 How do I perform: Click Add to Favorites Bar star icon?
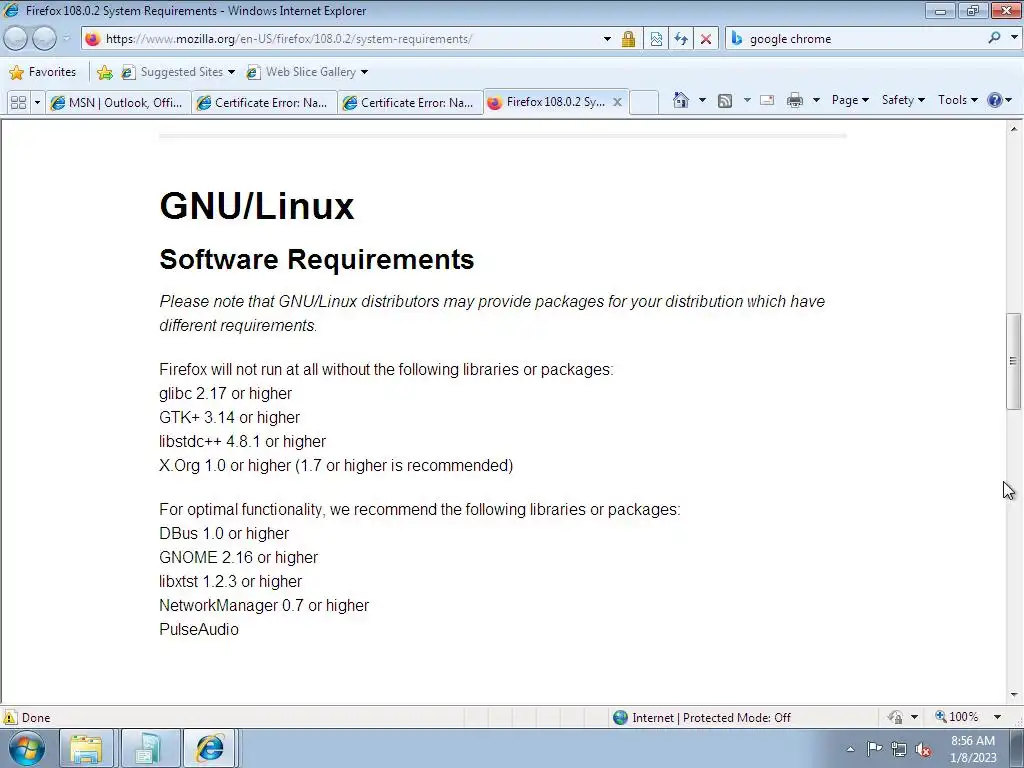(x=104, y=72)
